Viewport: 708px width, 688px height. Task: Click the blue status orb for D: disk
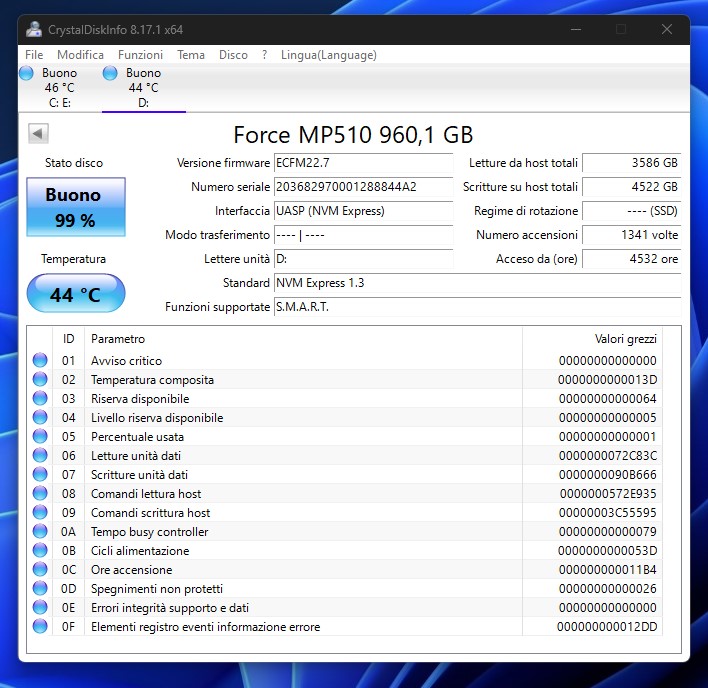tap(110, 73)
